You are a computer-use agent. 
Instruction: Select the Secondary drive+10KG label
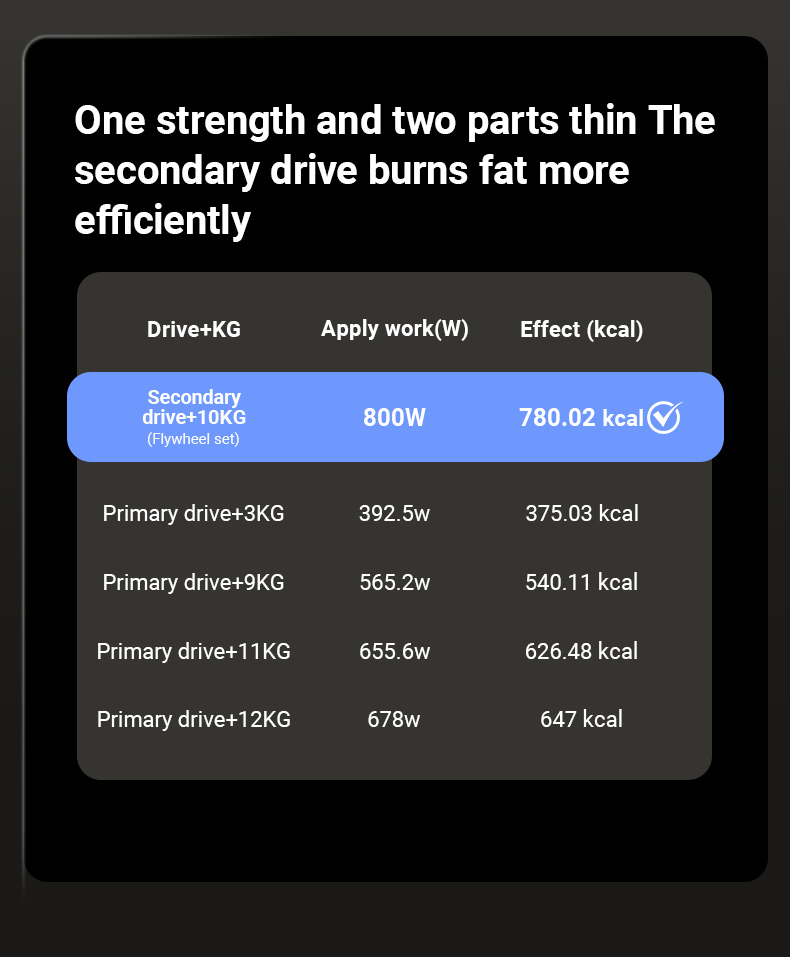click(x=194, y=407)
